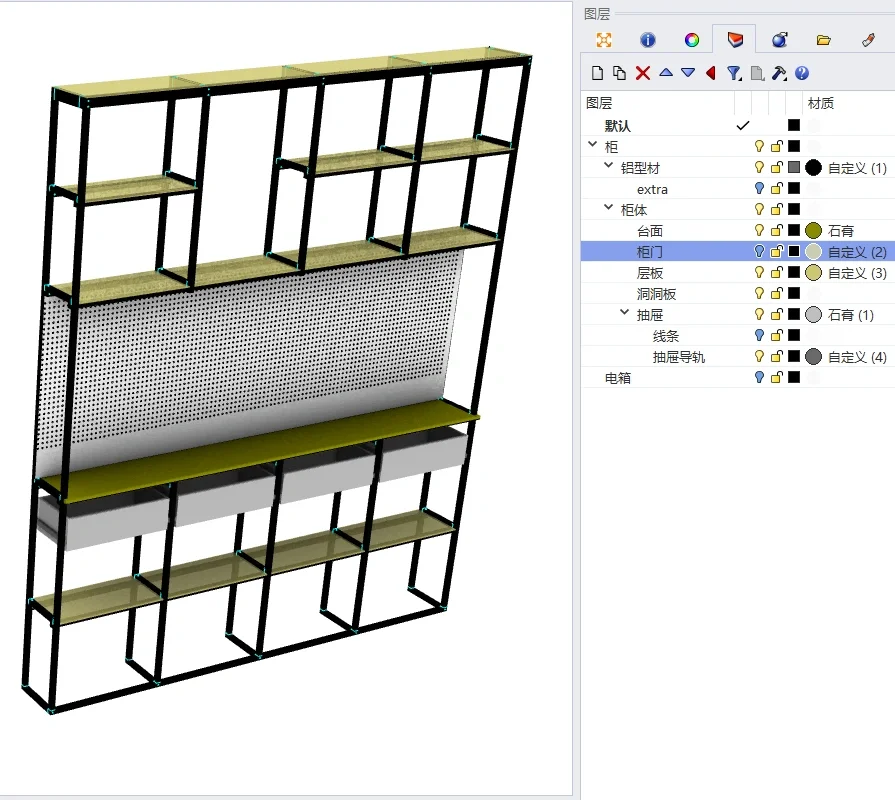Collapse the 铝型材 layer group
This screenshot has width=895, height=800.
[x=608, y=165]
